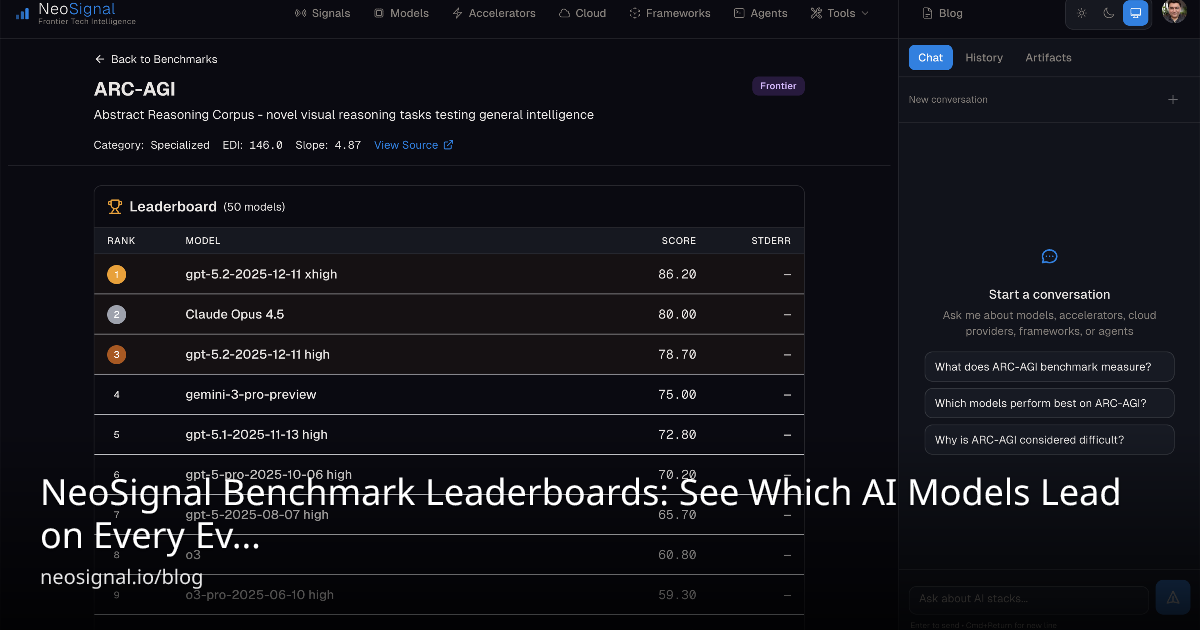Switch to the History tab
The height and width of the screenshot is (630, 1200).
[x=984, y=57]
